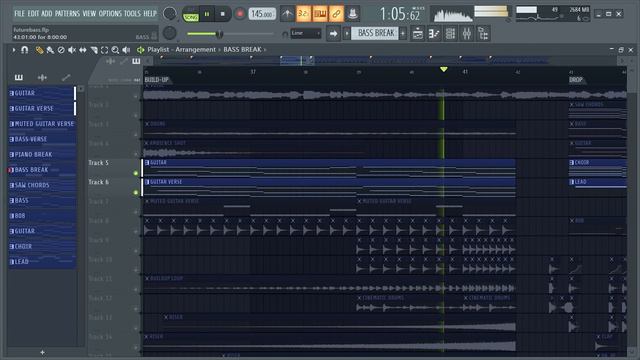Show automation clips in picker panel
Screen dimensions: 640x360
[x=66, y=77]
